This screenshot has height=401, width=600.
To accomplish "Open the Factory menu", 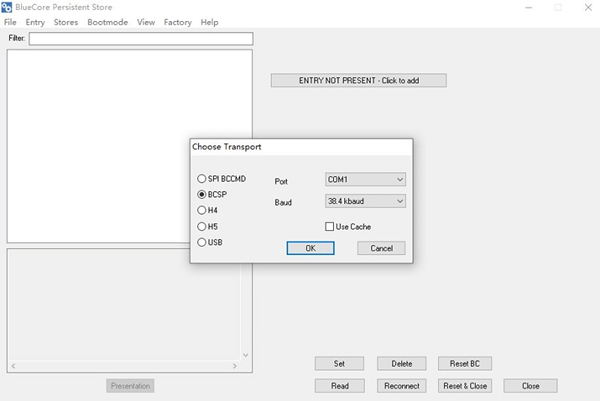I will tap(178, 22).
